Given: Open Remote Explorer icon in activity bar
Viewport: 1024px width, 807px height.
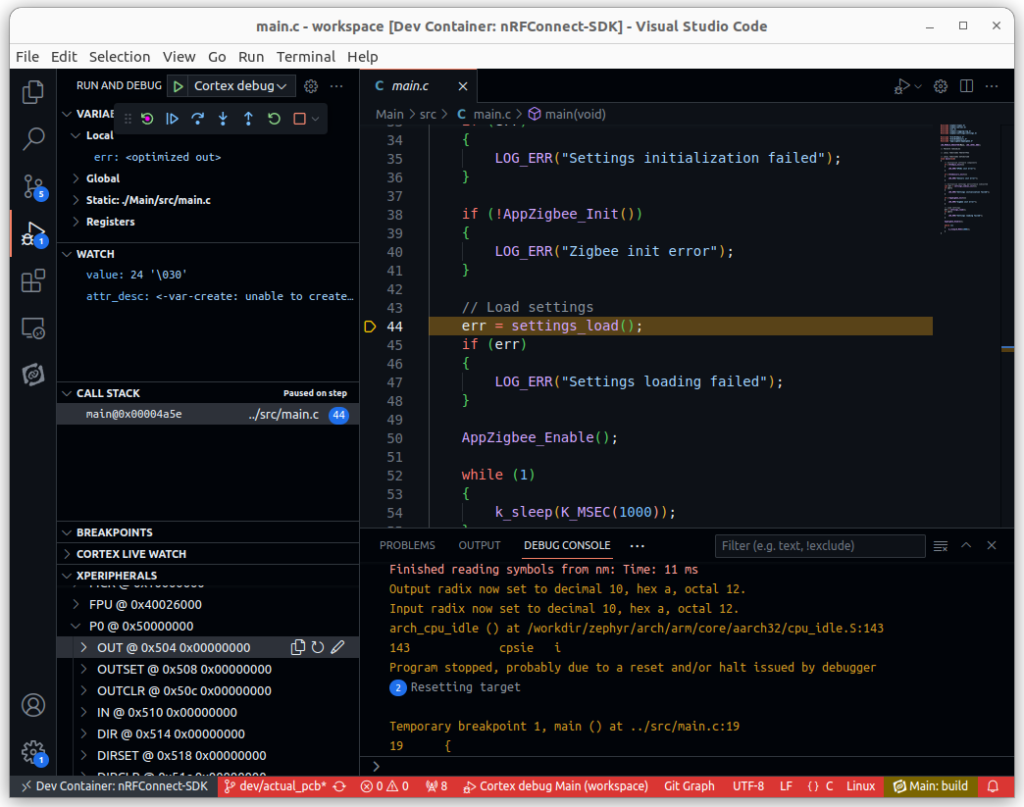Looking at the screenshot, I should tap(33, 328).
